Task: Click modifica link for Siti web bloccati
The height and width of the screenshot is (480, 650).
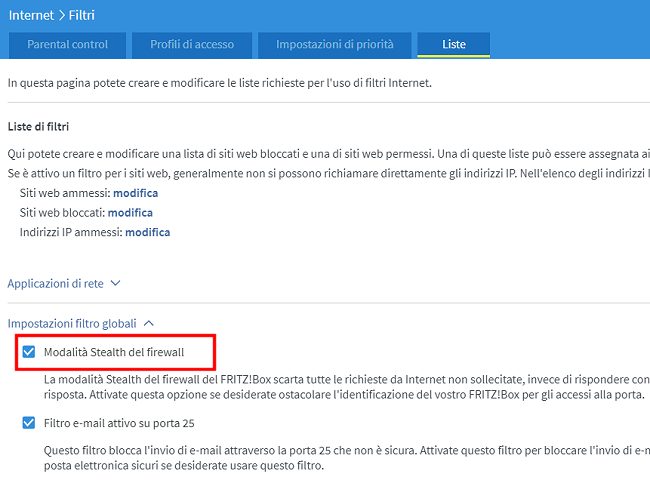Action: click(130, 213)
